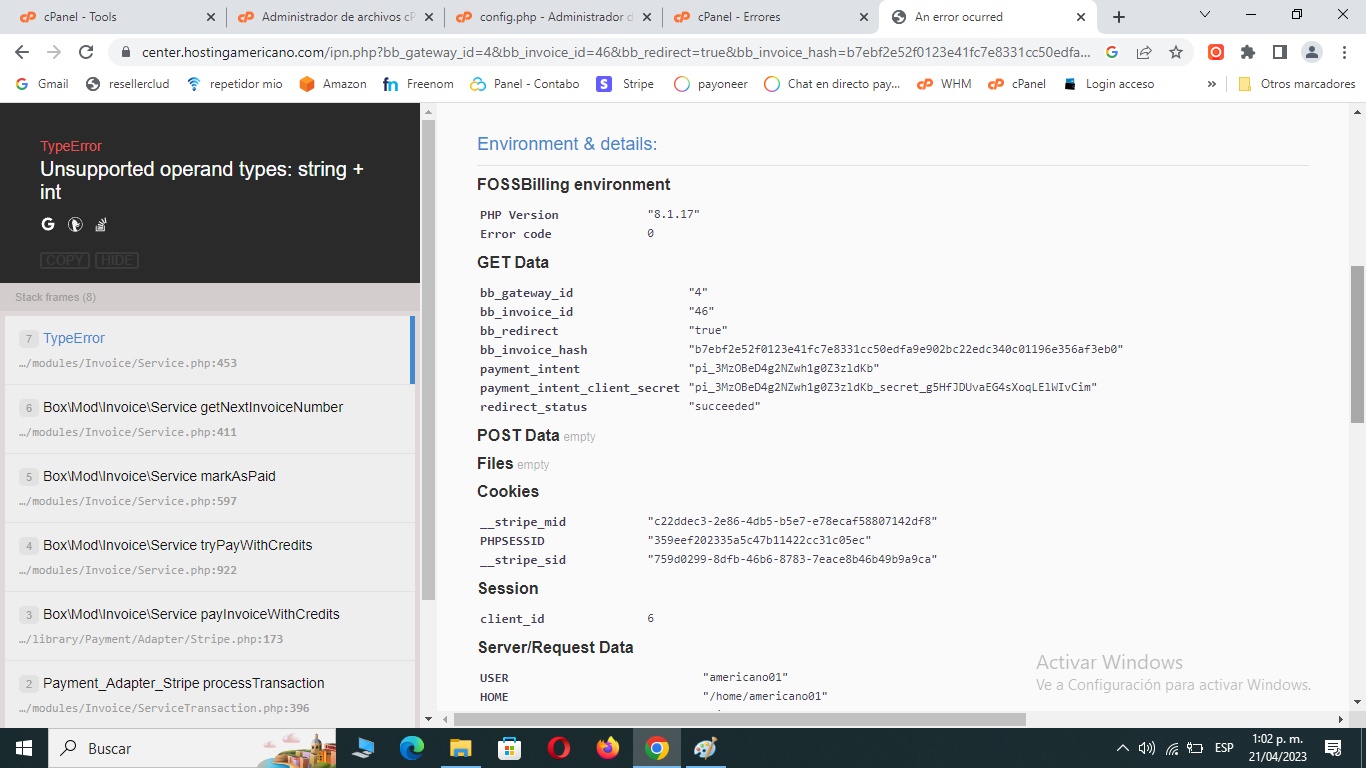Expand hidden system tray icons
Viewport: 1366px width, 768px height.
point(1123,747)
